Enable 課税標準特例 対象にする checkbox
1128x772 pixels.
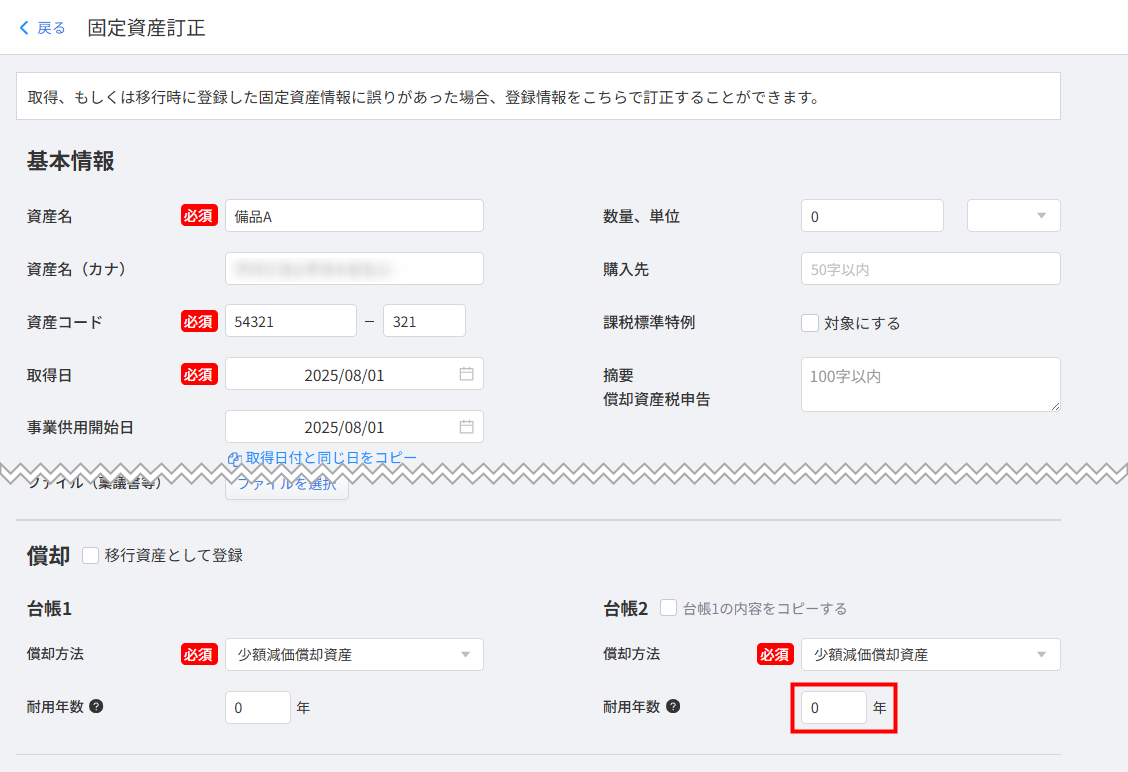point(810,323)
